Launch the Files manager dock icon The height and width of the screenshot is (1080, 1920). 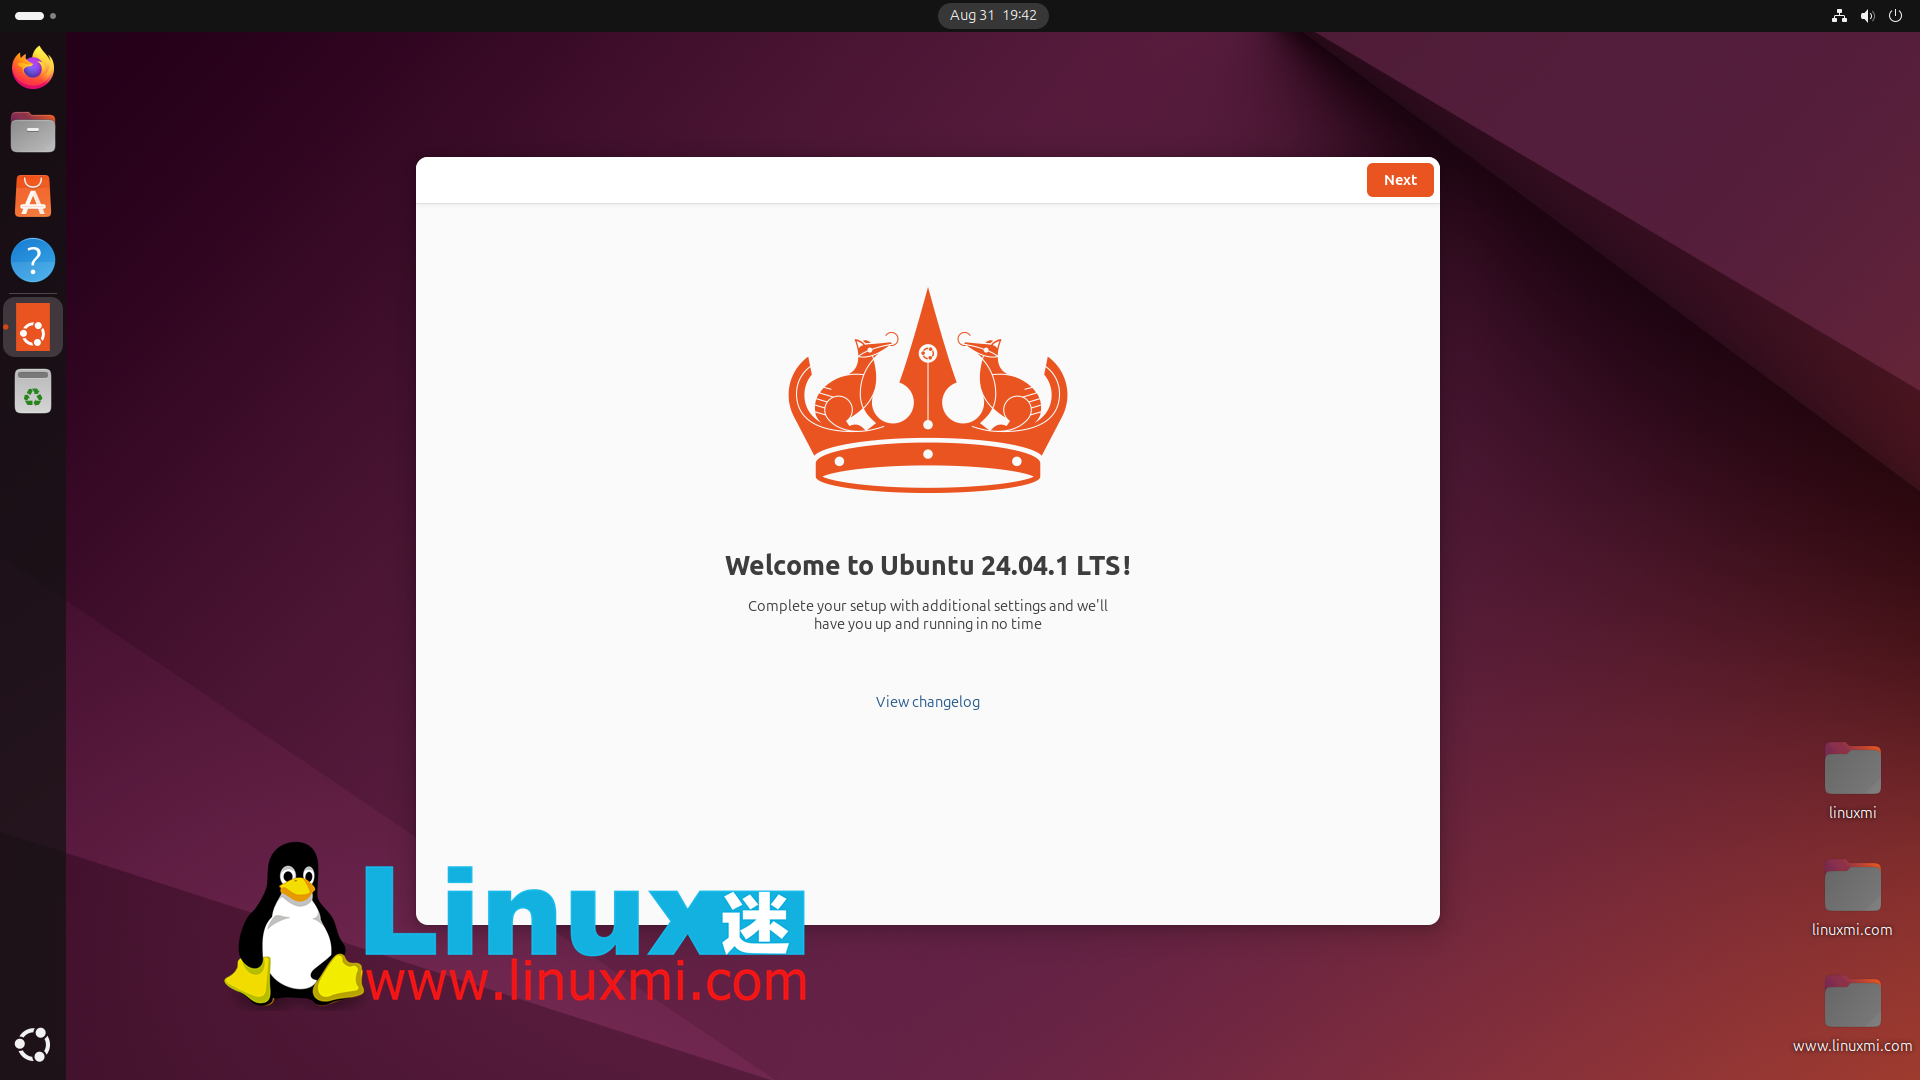click(33, 132)
